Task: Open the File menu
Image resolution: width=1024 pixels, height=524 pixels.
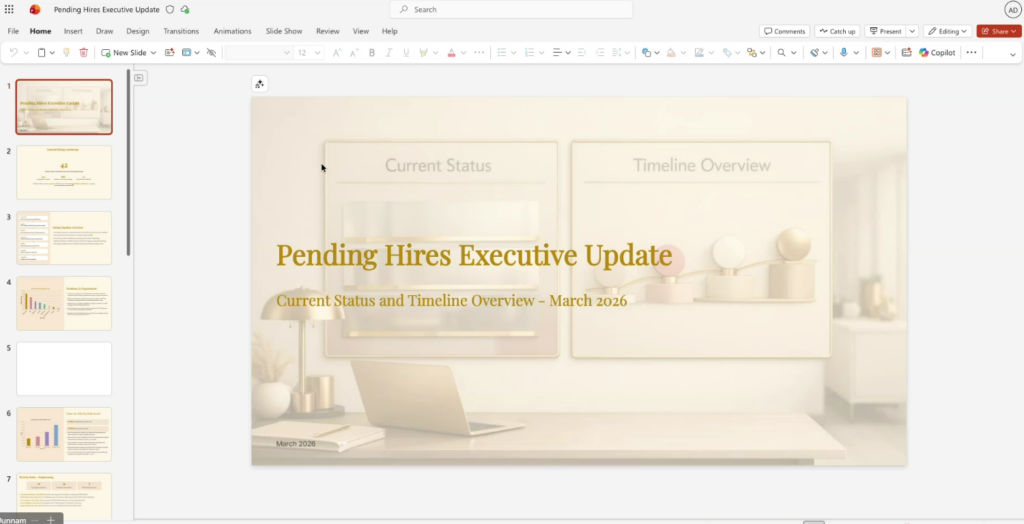Action: pos(13,31)
